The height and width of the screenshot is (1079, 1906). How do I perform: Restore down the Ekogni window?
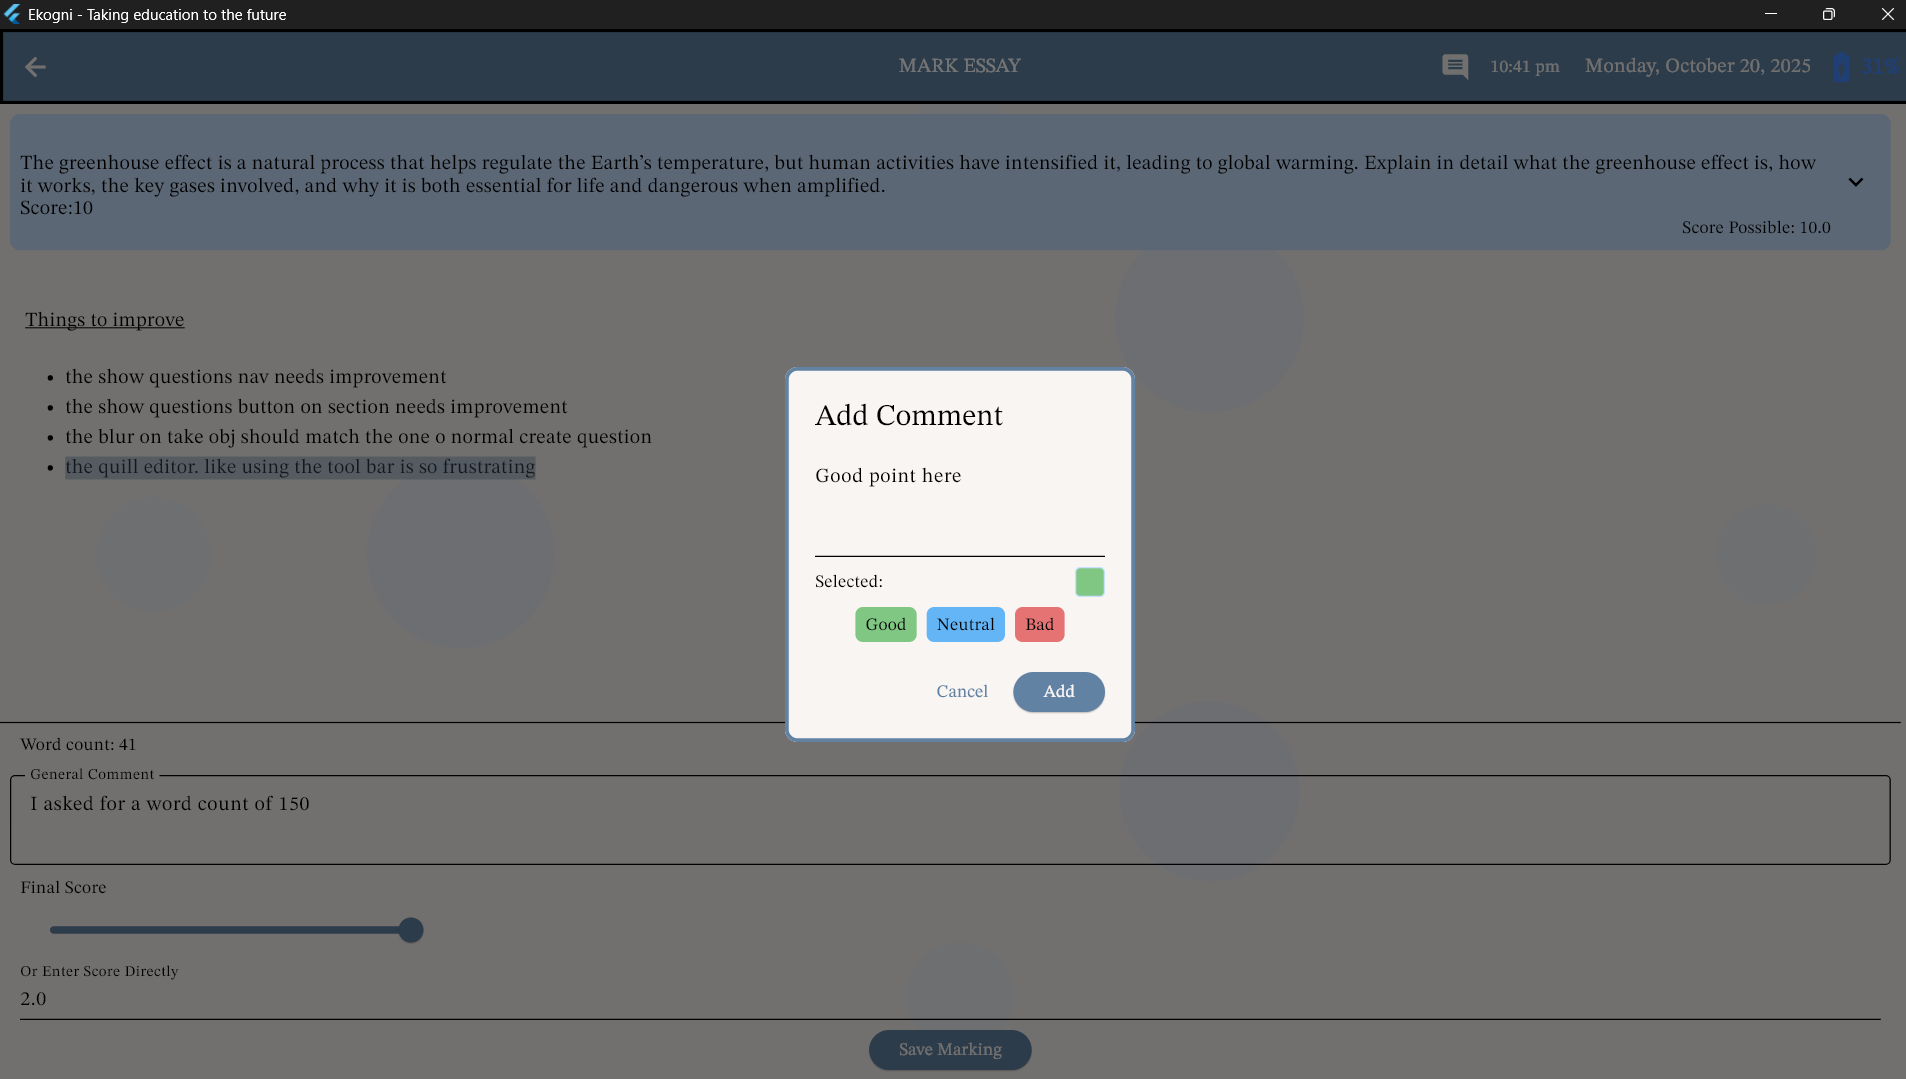[x=1828, y=14]
